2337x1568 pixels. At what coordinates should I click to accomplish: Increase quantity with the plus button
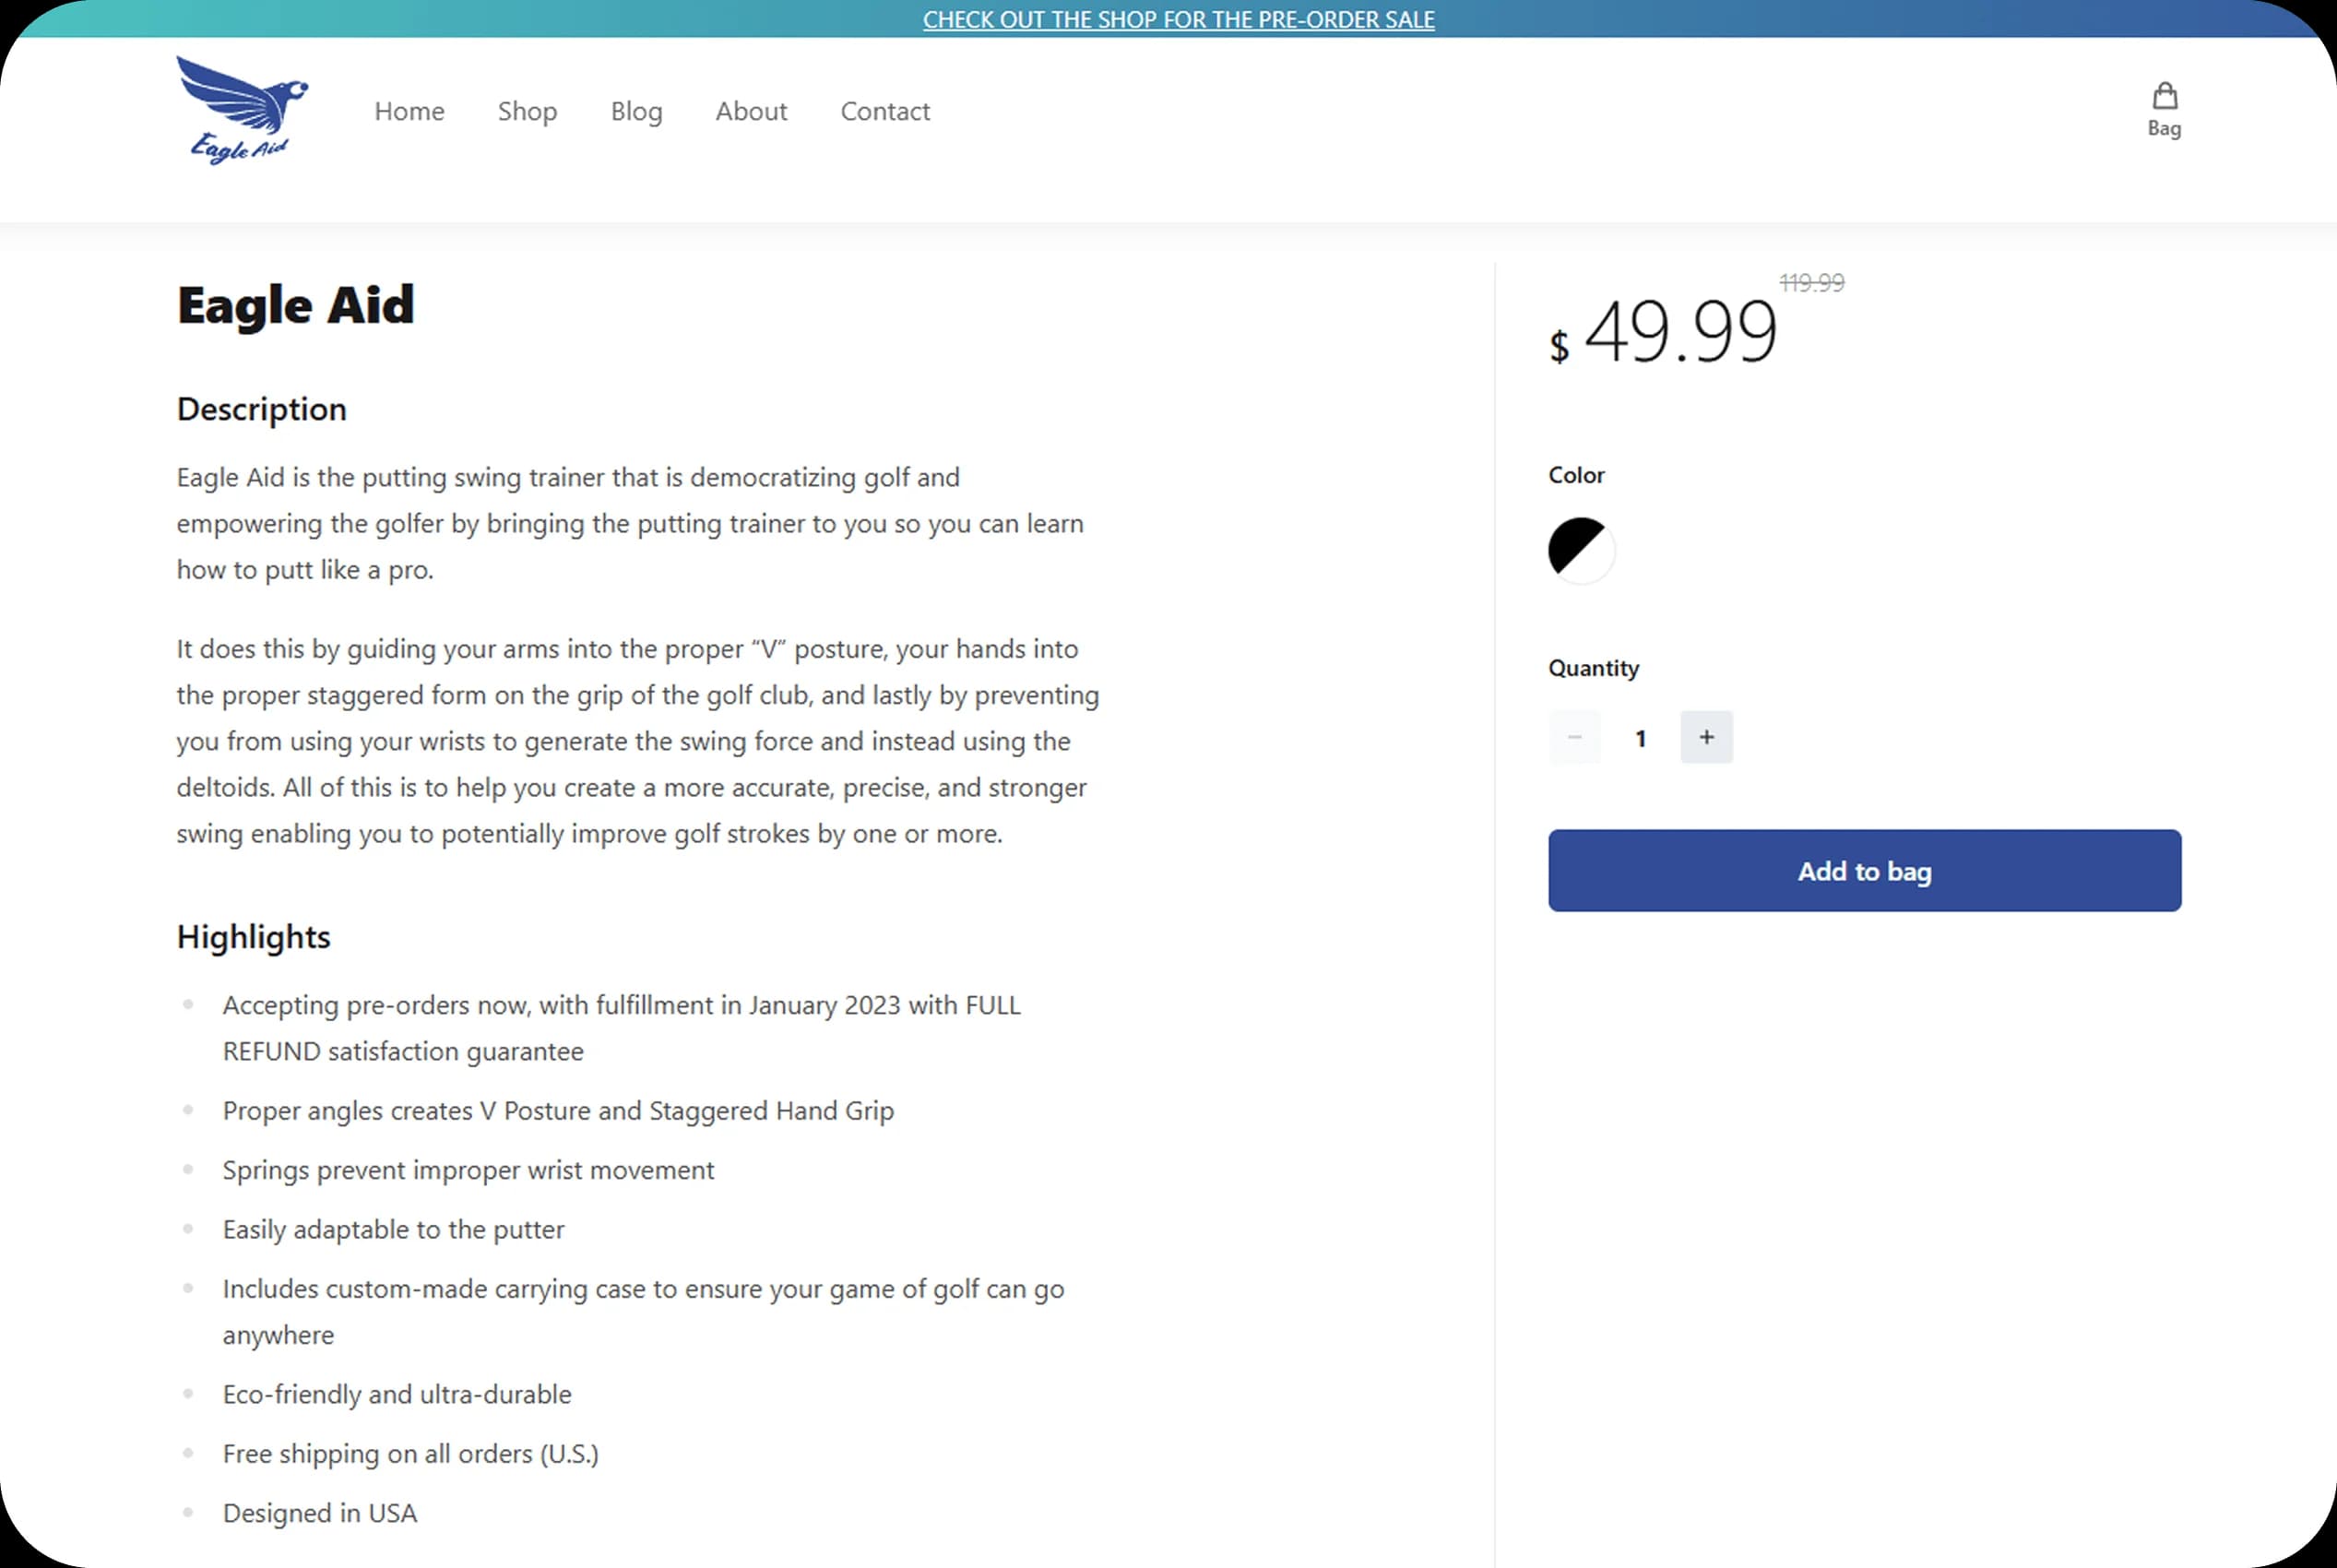click(x=1706, y=737)
